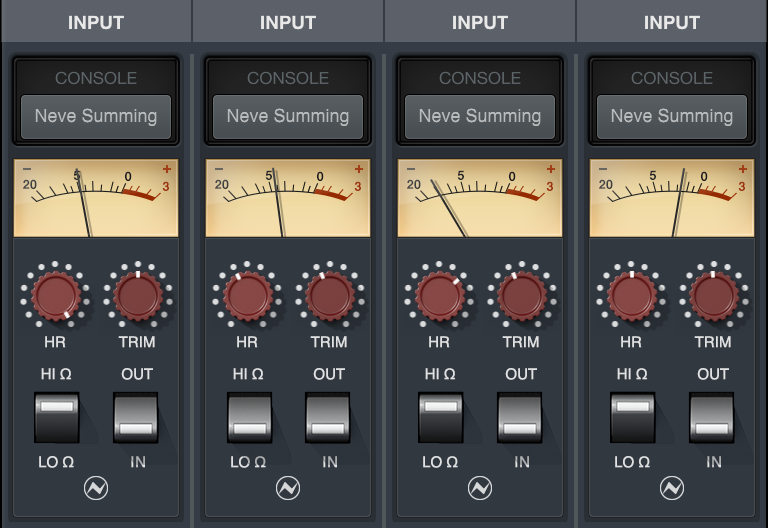Select the second channel's INPUT header
768x528 pixels.
(x=288, y=22)
